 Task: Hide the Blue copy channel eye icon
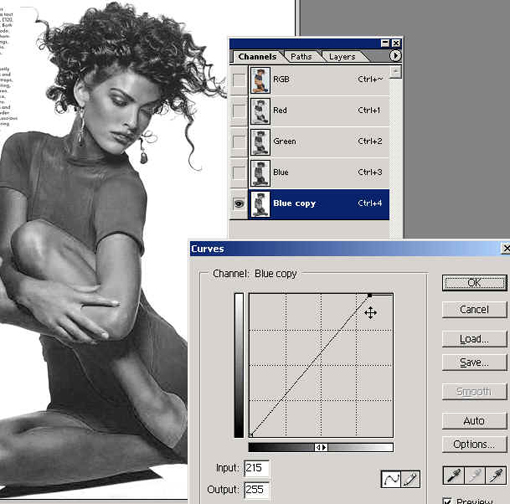click(239, 203)
